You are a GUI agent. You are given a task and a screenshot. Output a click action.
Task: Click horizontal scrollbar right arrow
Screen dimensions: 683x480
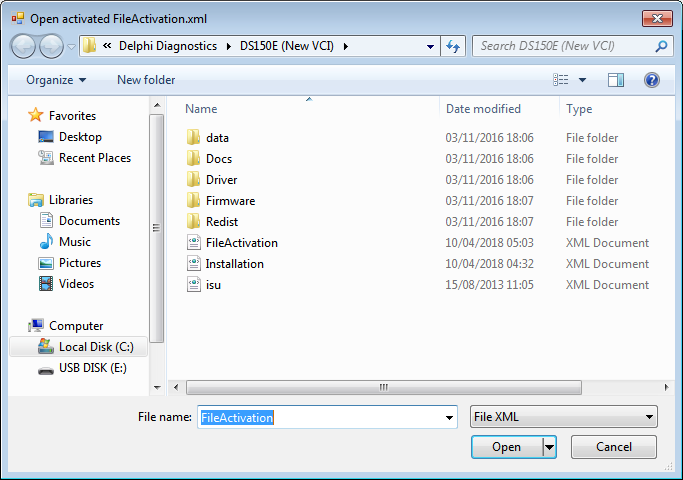pyautogui.click(x=666, y=387)
